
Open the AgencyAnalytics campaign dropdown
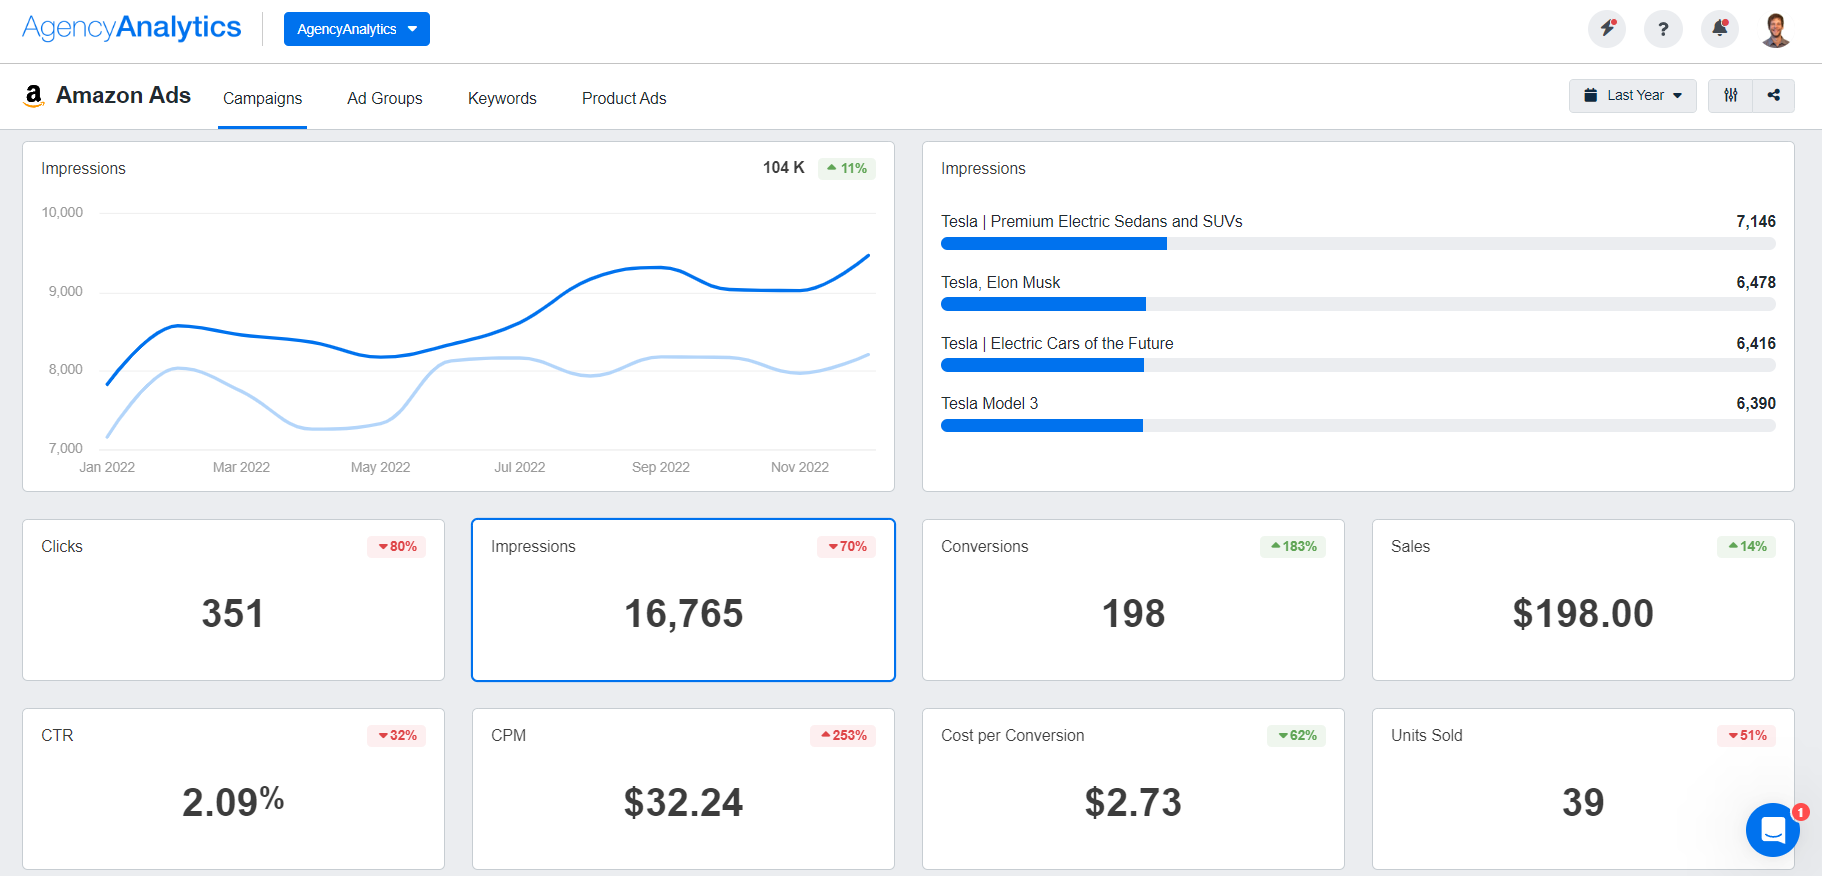tap(357, 29)
